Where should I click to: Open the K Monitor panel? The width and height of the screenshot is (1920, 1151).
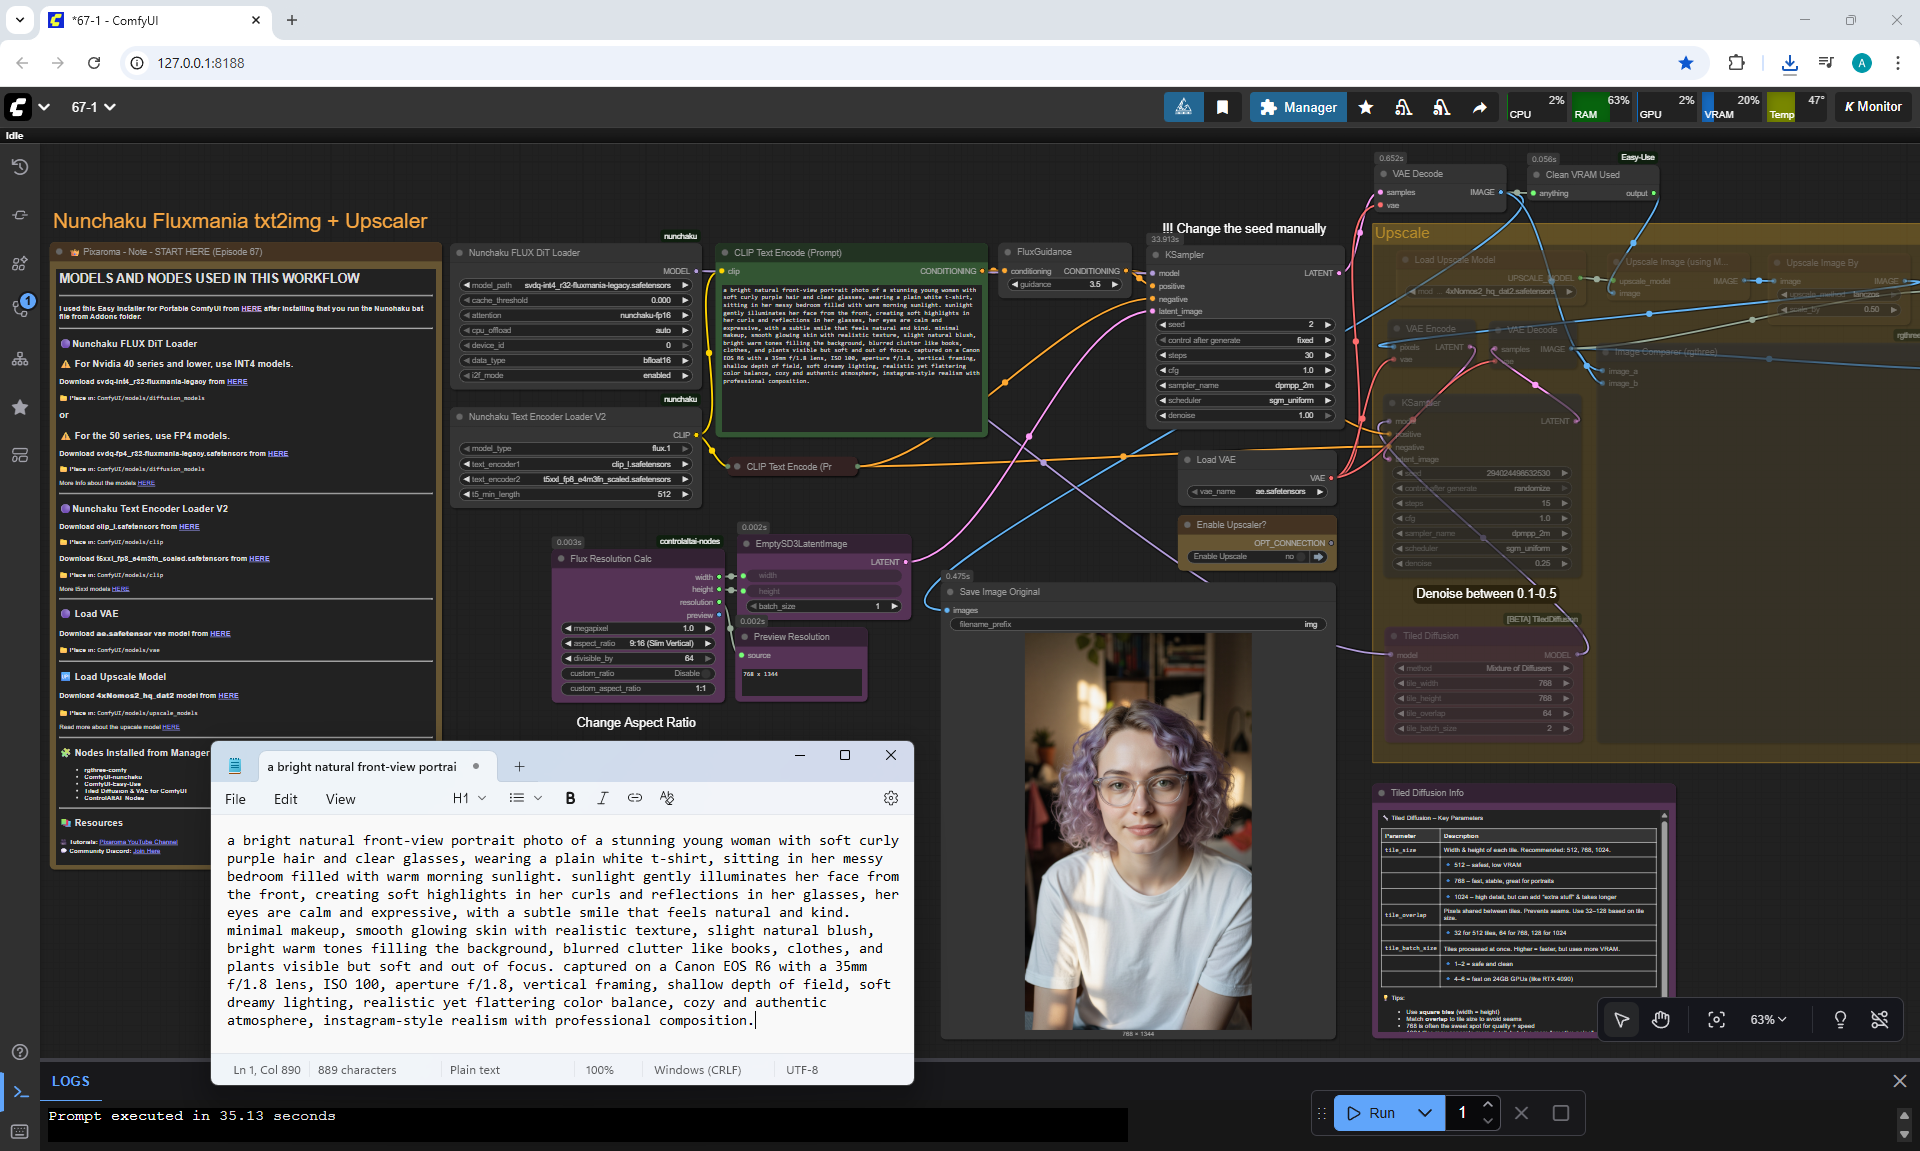[1873, 107]
